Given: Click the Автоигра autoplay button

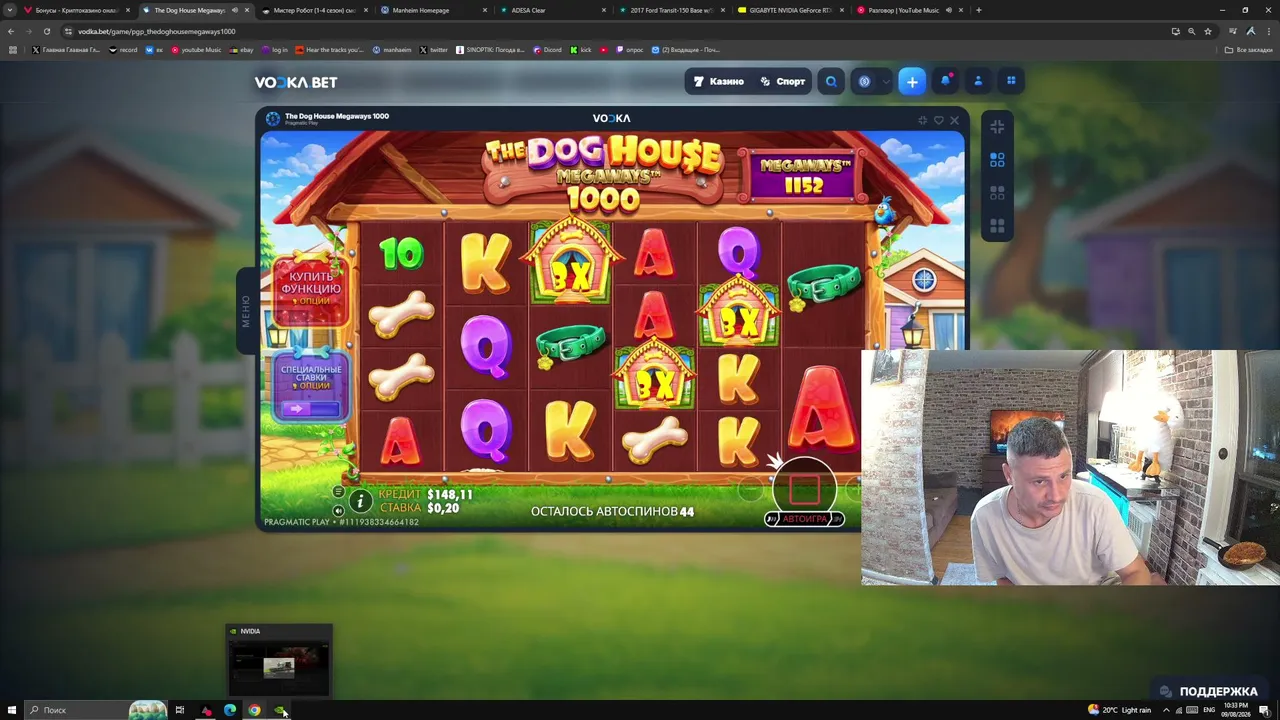Looking at the screenshot, I should [x=804, y=519].
